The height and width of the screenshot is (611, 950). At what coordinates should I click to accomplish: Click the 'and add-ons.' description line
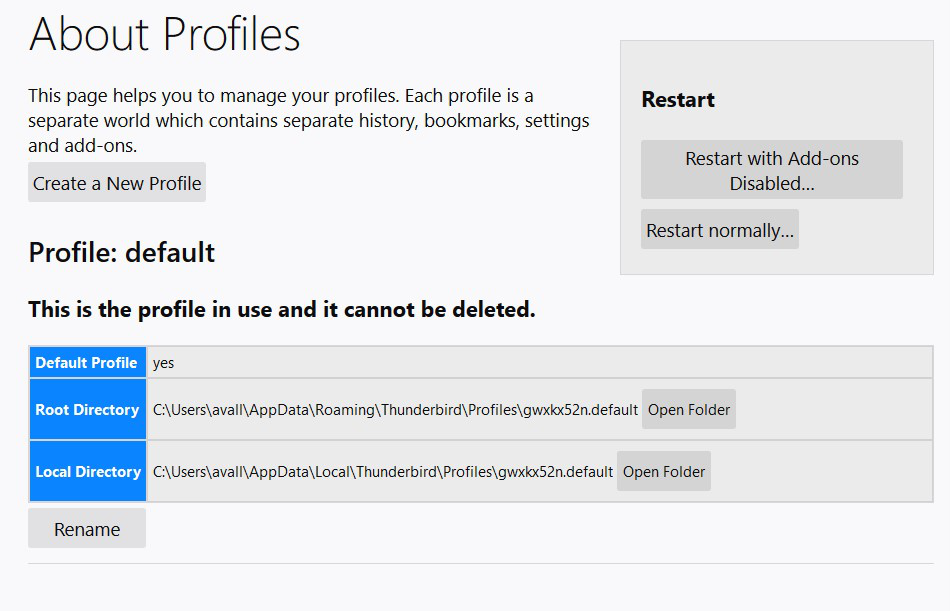click(82, 145)
